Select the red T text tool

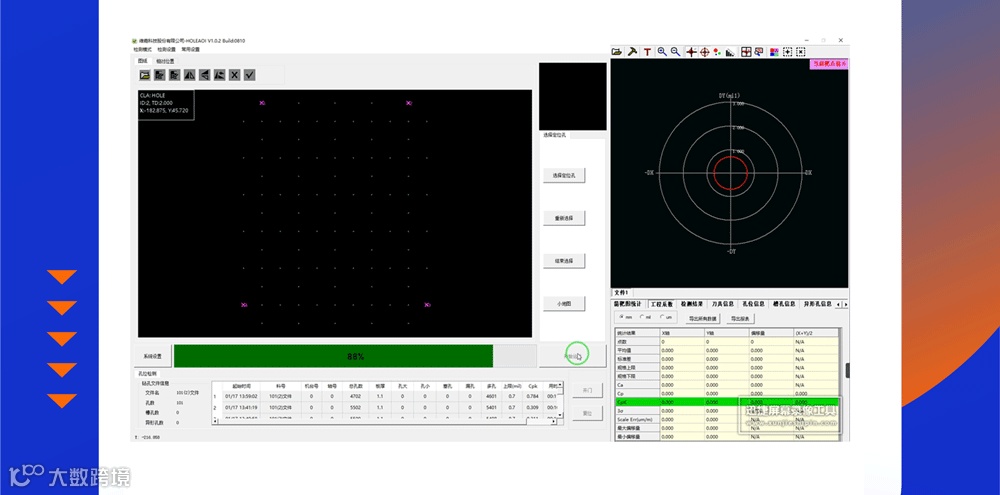pyautogui.click(x=647, y=52)
